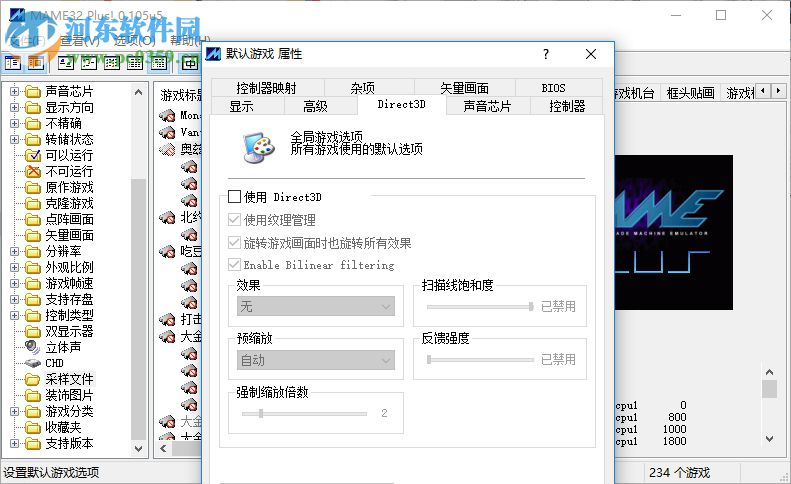Click the game icon beside 吃豆 row

pyautogui.click(x=167, y=251)
